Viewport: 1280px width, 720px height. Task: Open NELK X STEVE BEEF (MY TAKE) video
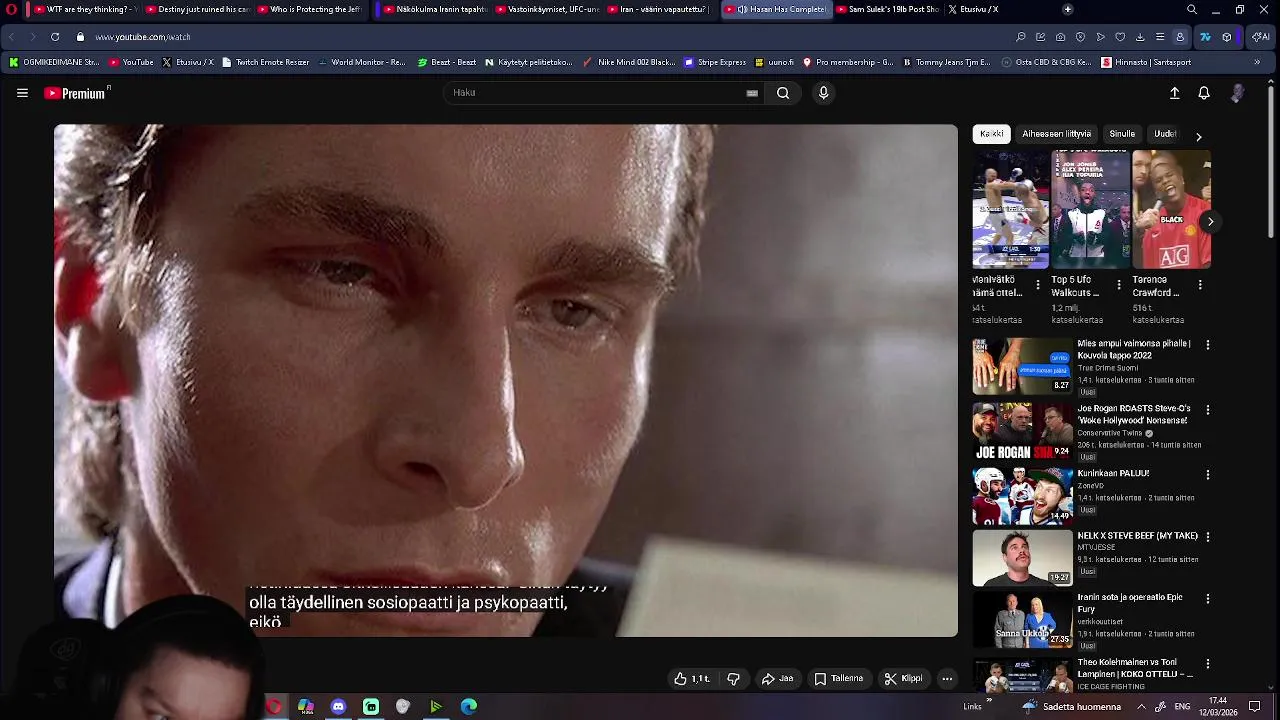[1022, 558]
